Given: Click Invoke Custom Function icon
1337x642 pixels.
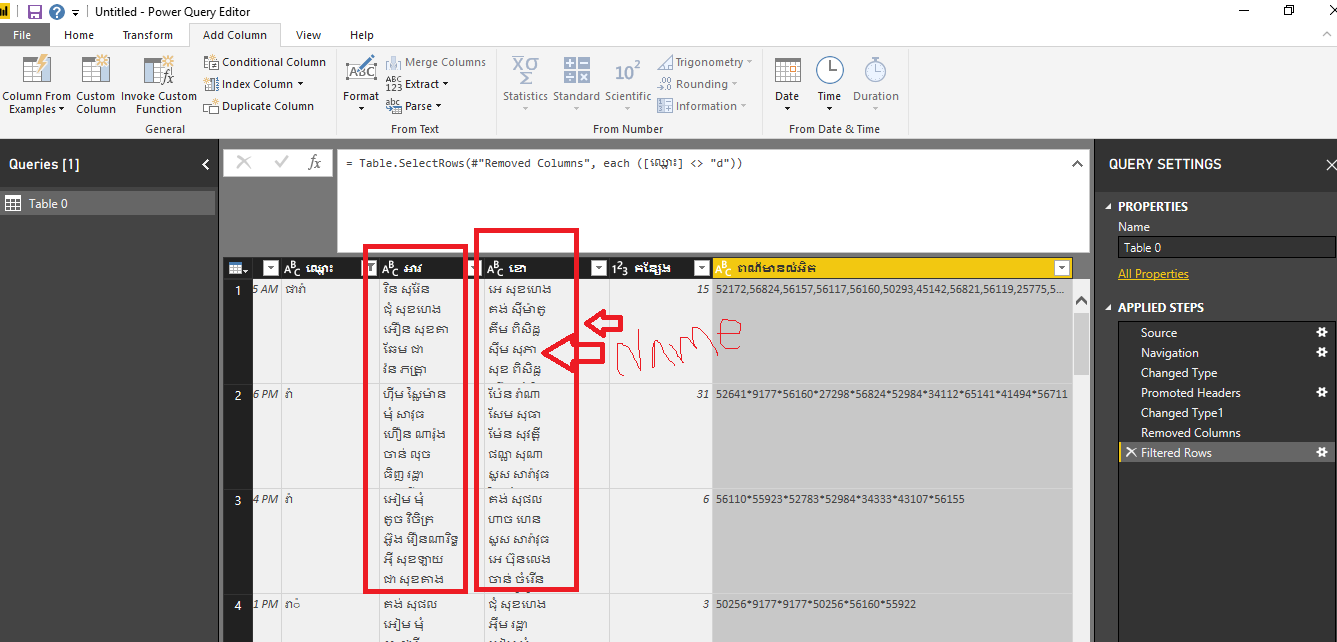Looking at the screenshot, I should click(159, 71).
